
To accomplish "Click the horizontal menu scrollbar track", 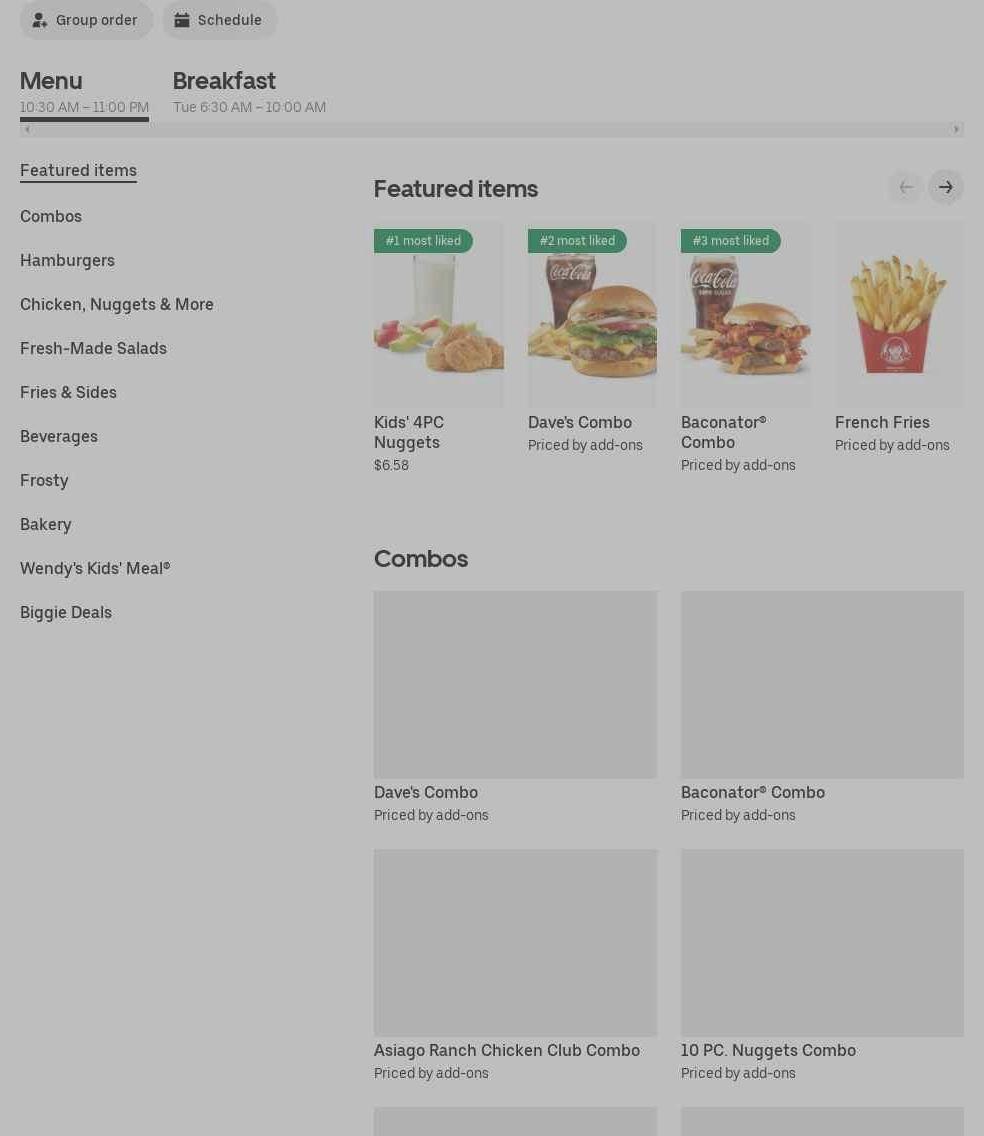I will point(491,130).
